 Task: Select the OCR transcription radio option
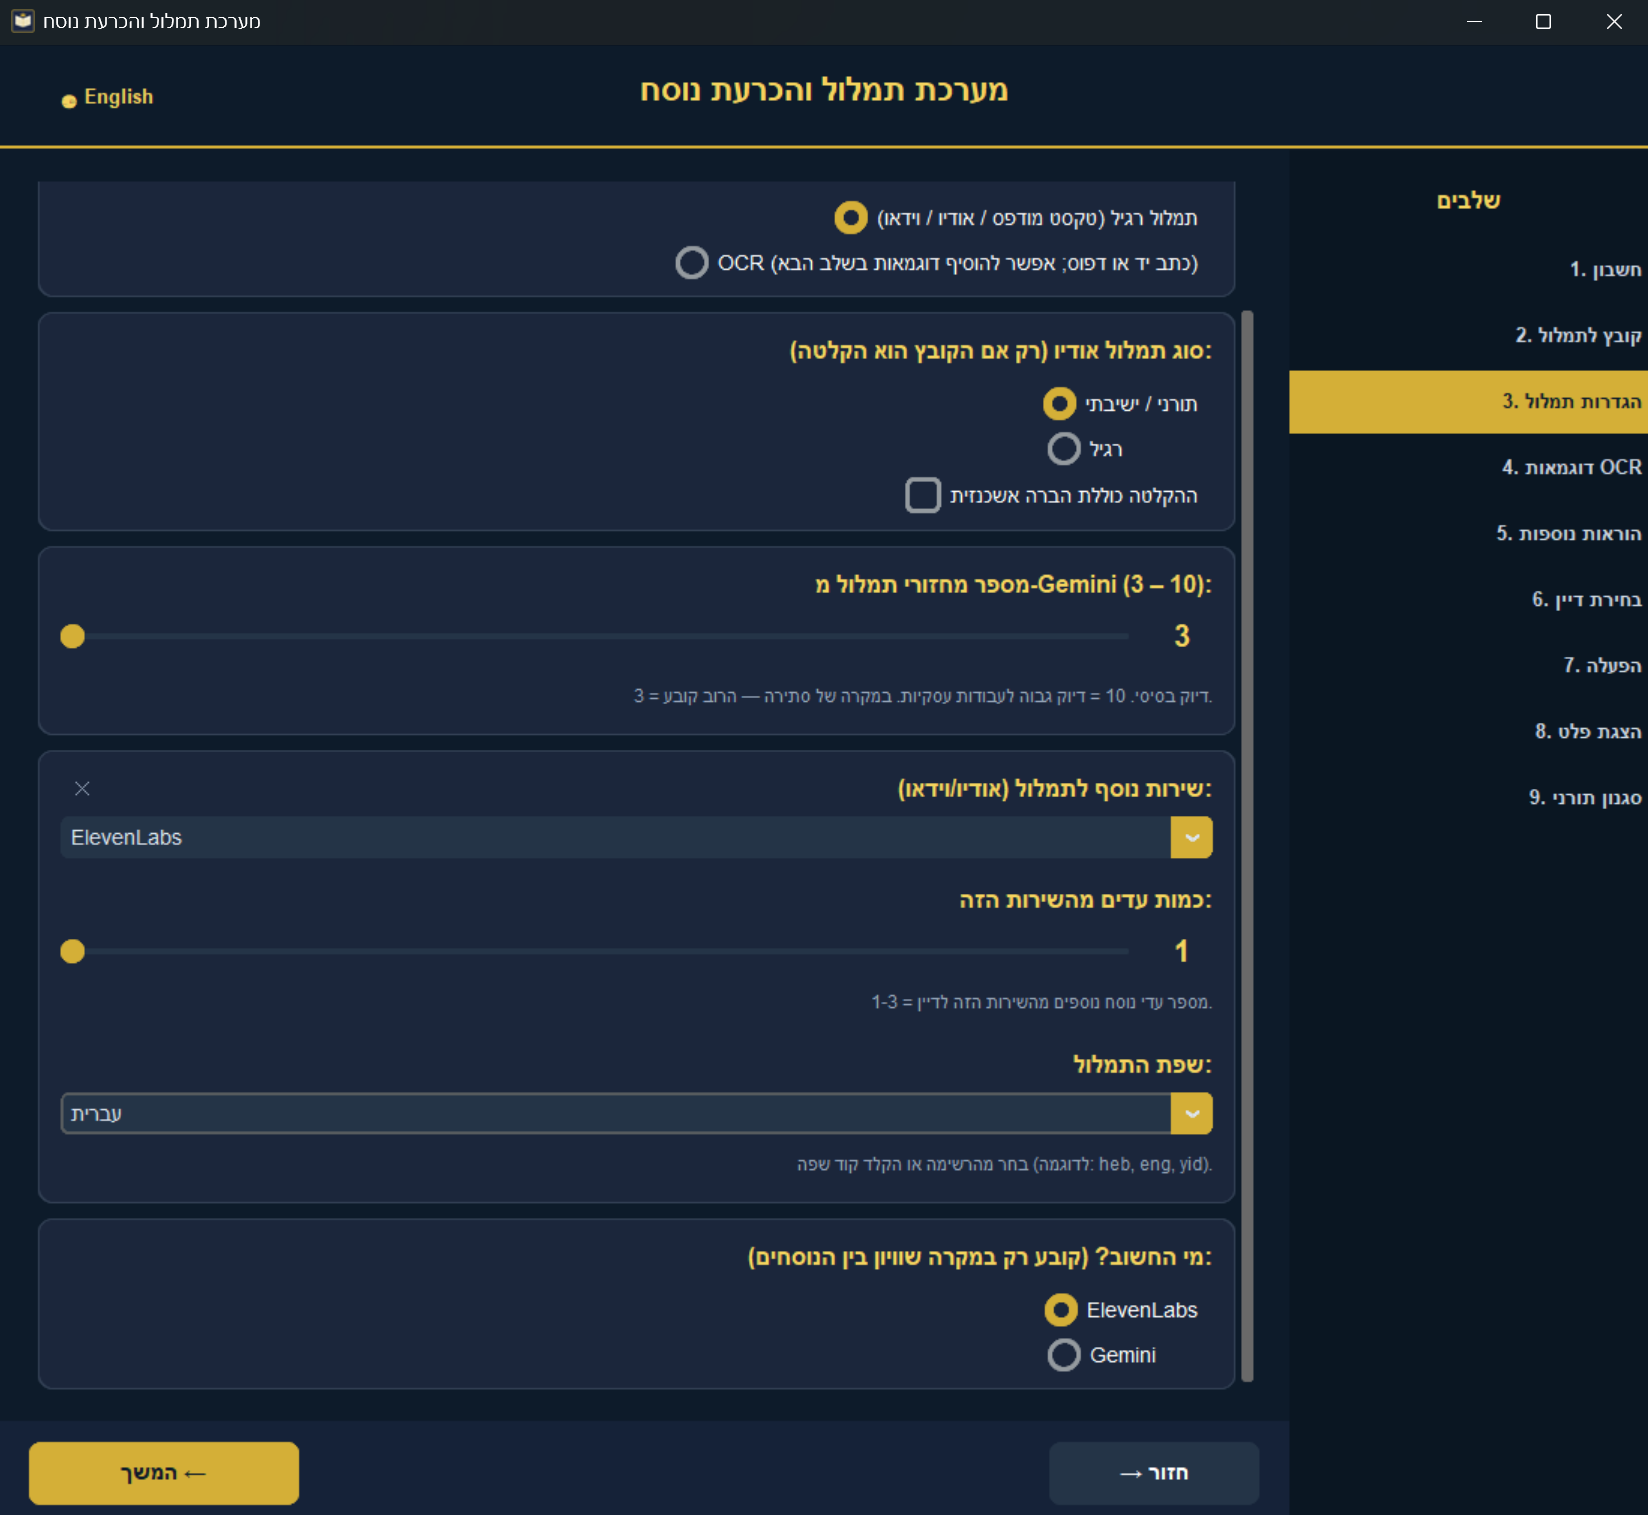[x=692, y=263]
